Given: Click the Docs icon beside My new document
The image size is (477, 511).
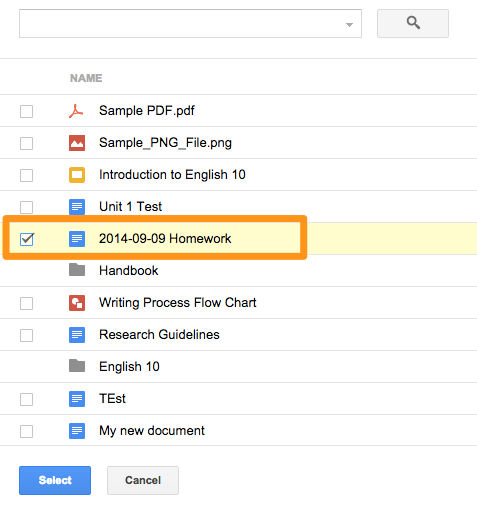Looking at the screenshot, I should [x=77, y=431].
